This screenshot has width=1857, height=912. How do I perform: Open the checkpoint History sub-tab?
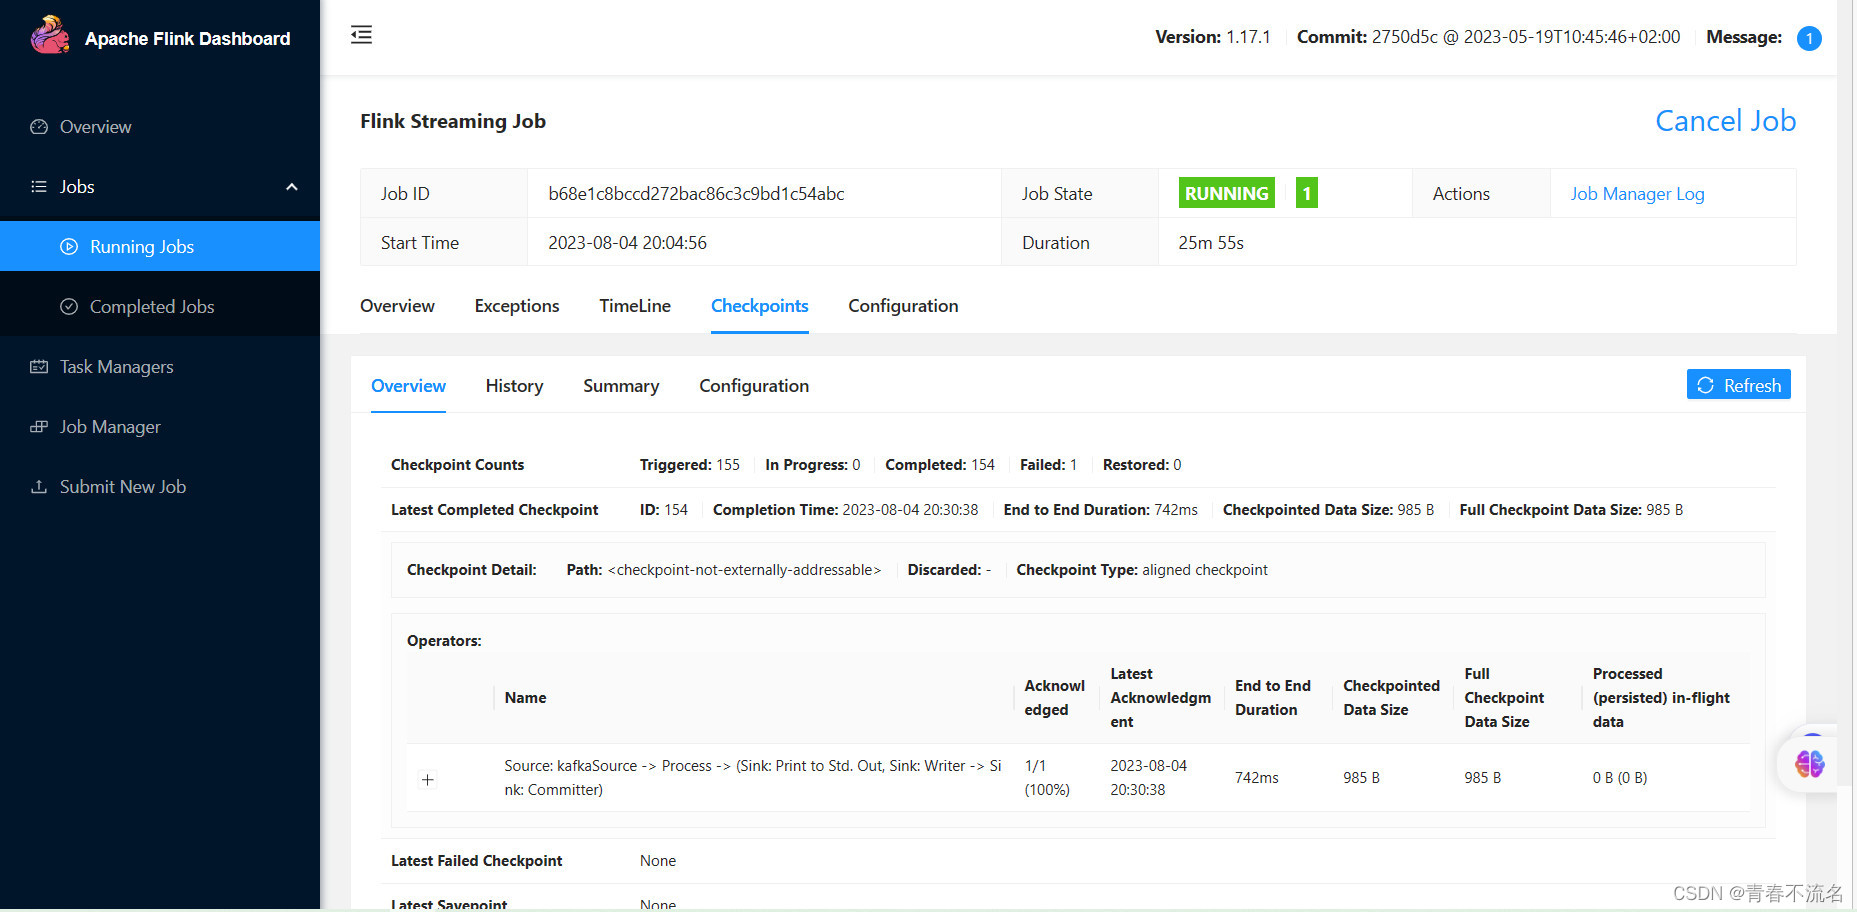(514, 386)
